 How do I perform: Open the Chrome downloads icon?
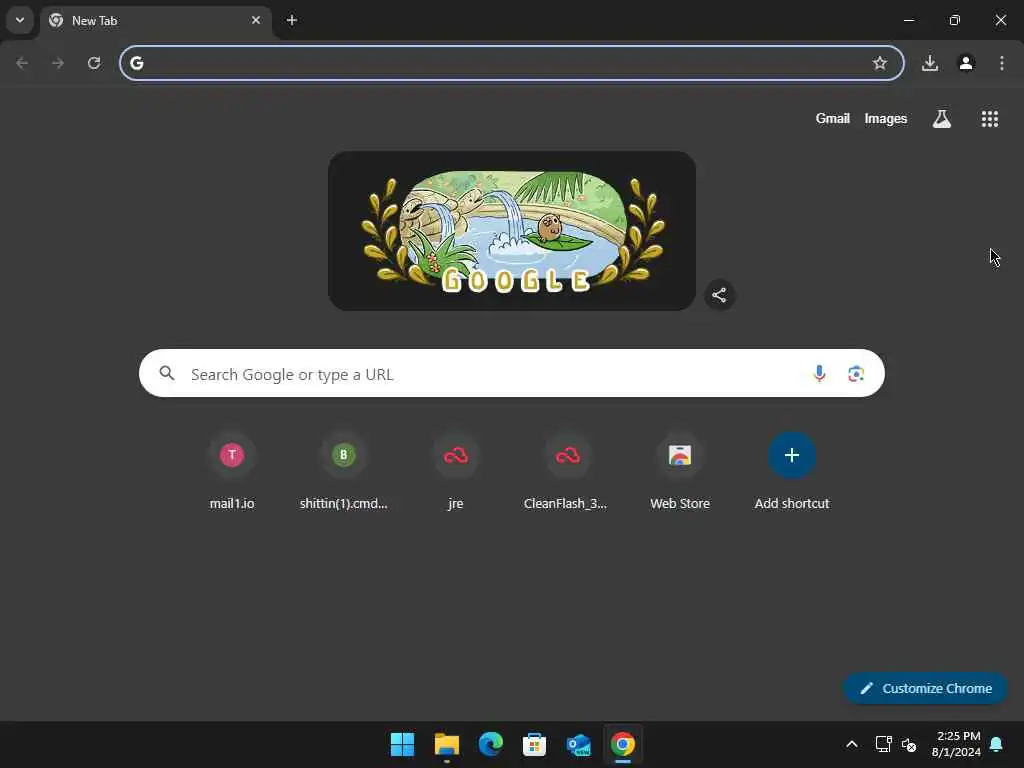tap(930, 63)
